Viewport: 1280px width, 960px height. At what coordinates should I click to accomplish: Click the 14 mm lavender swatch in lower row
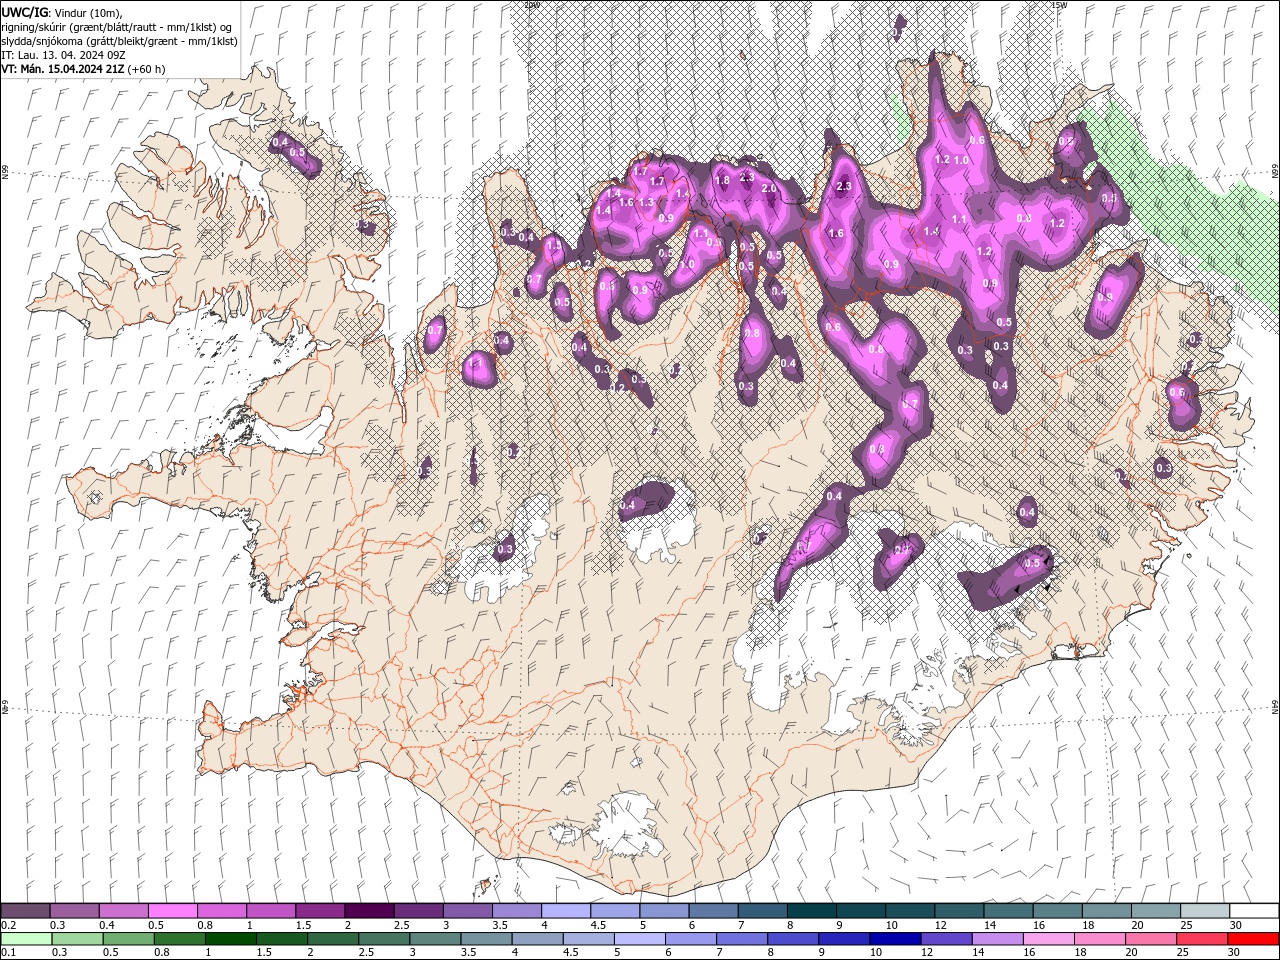tap(997, 939)
